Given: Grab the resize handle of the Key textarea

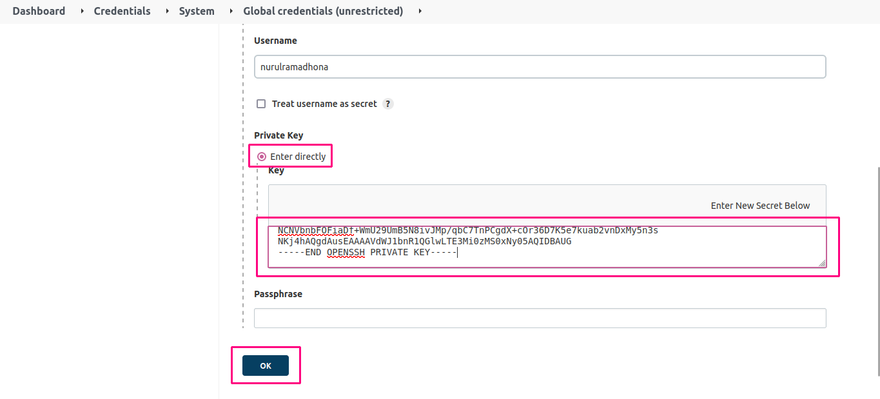Looking at the screenshot, I should (822, 263).
